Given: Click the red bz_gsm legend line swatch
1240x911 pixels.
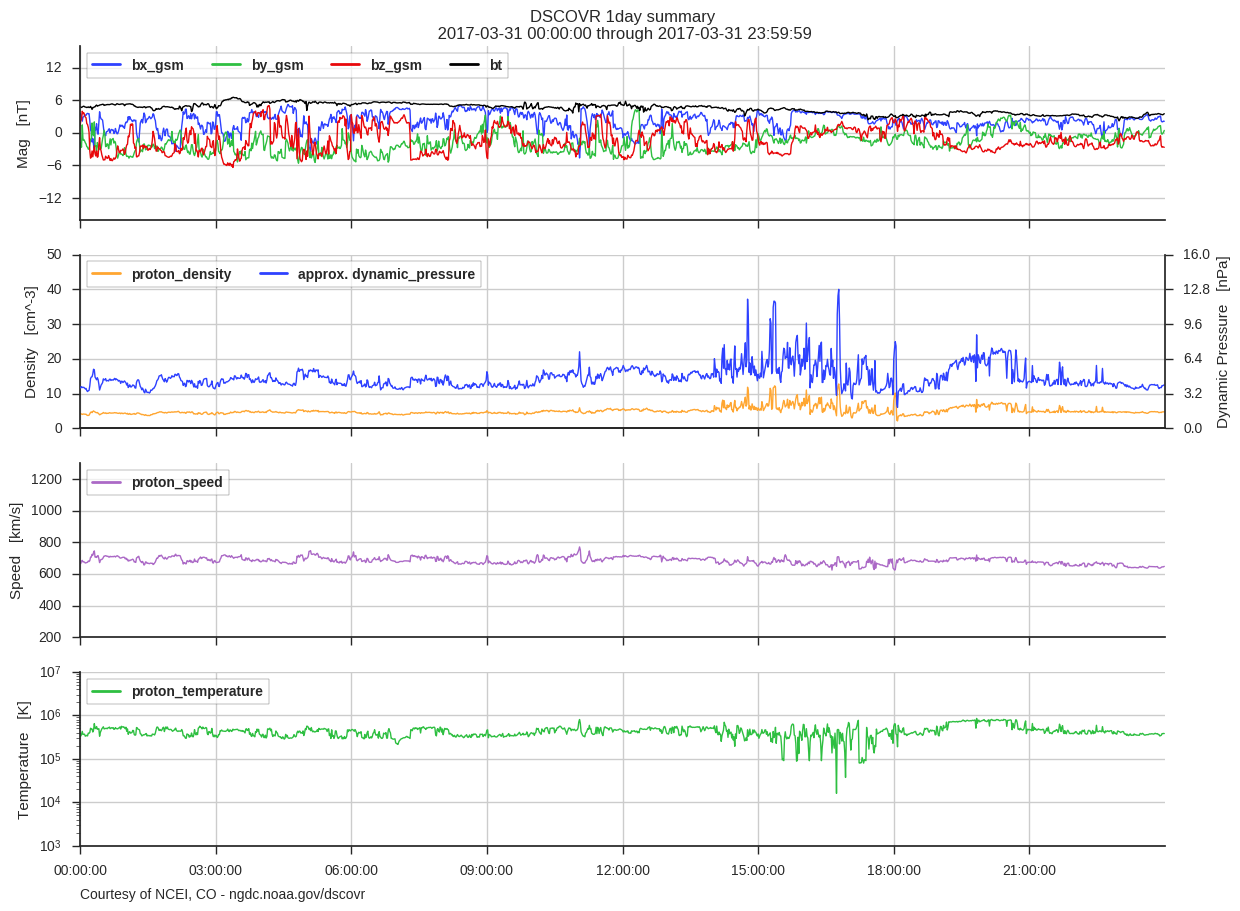Looking at the screenshot, I should 345,65.
